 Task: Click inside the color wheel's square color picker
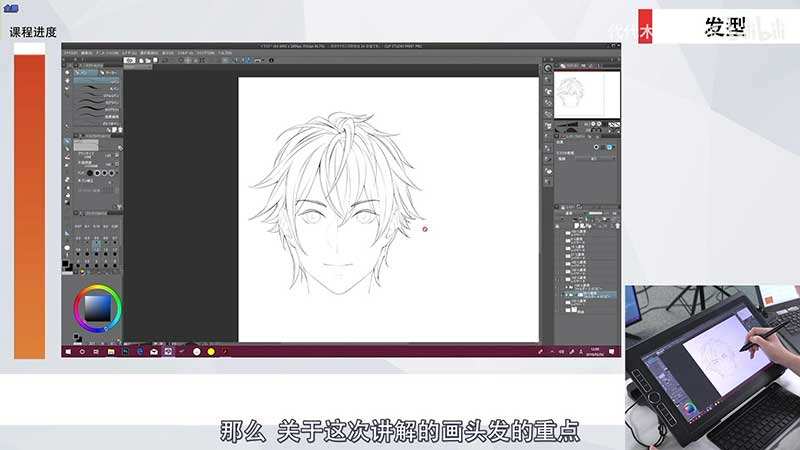(x=97, y=309)
